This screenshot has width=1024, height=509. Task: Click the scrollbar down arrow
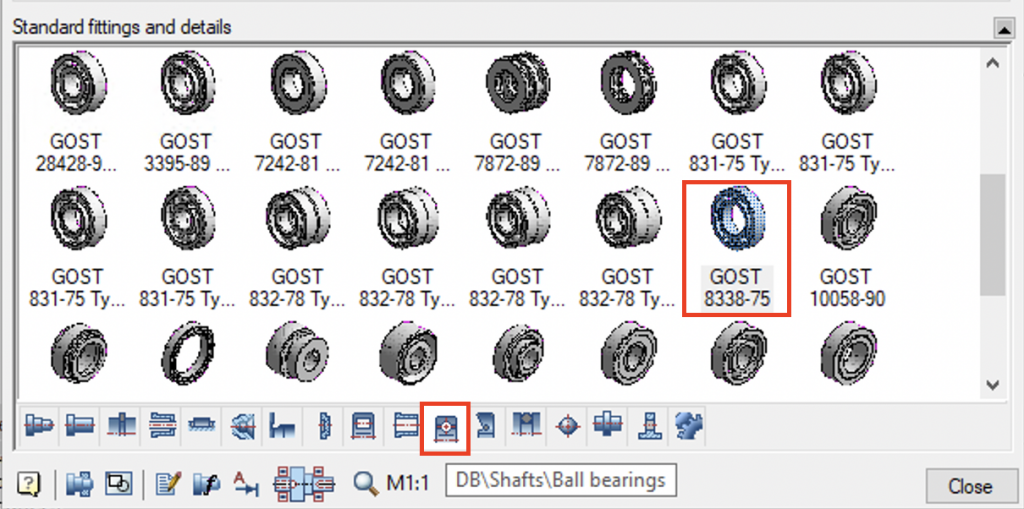tap(992, 384)
